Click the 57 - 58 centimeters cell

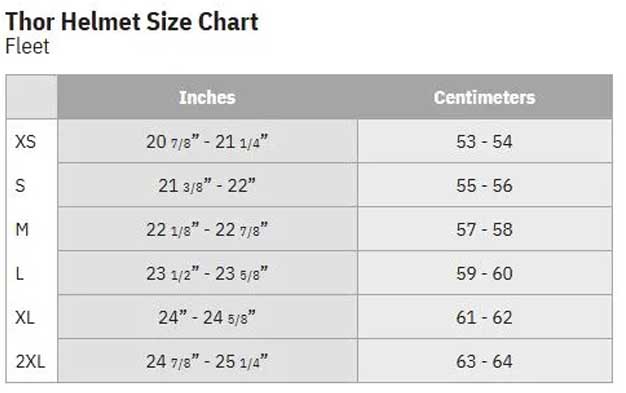coord(485,229)
